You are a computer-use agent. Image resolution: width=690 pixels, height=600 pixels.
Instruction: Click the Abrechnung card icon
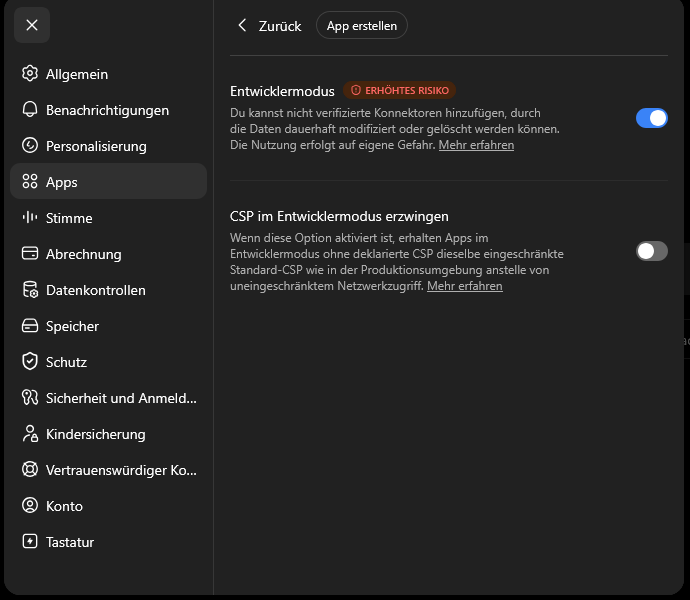[x=30, y=254]
